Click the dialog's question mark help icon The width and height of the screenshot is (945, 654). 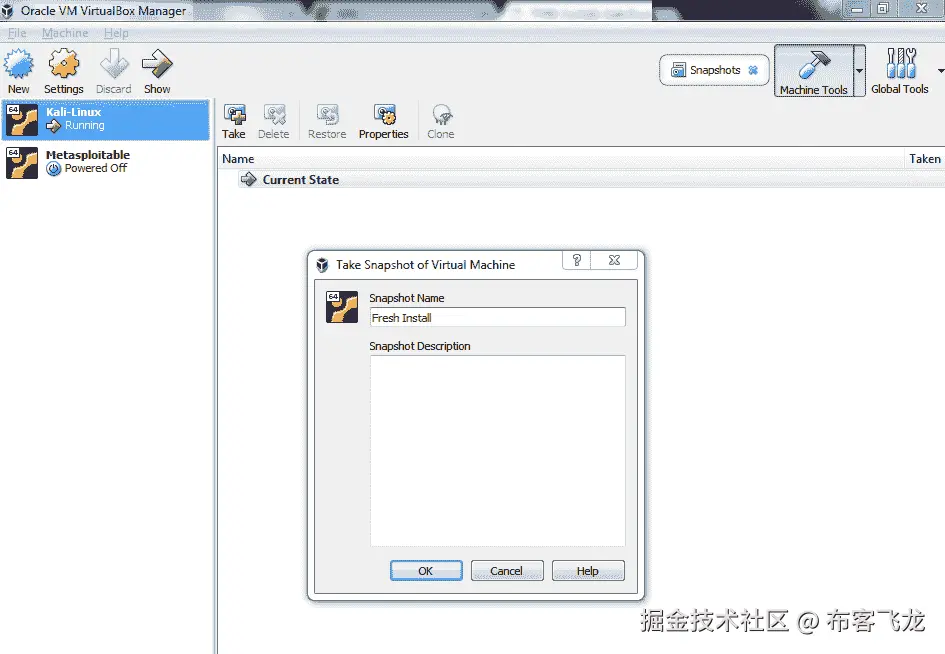pos(577,260)
